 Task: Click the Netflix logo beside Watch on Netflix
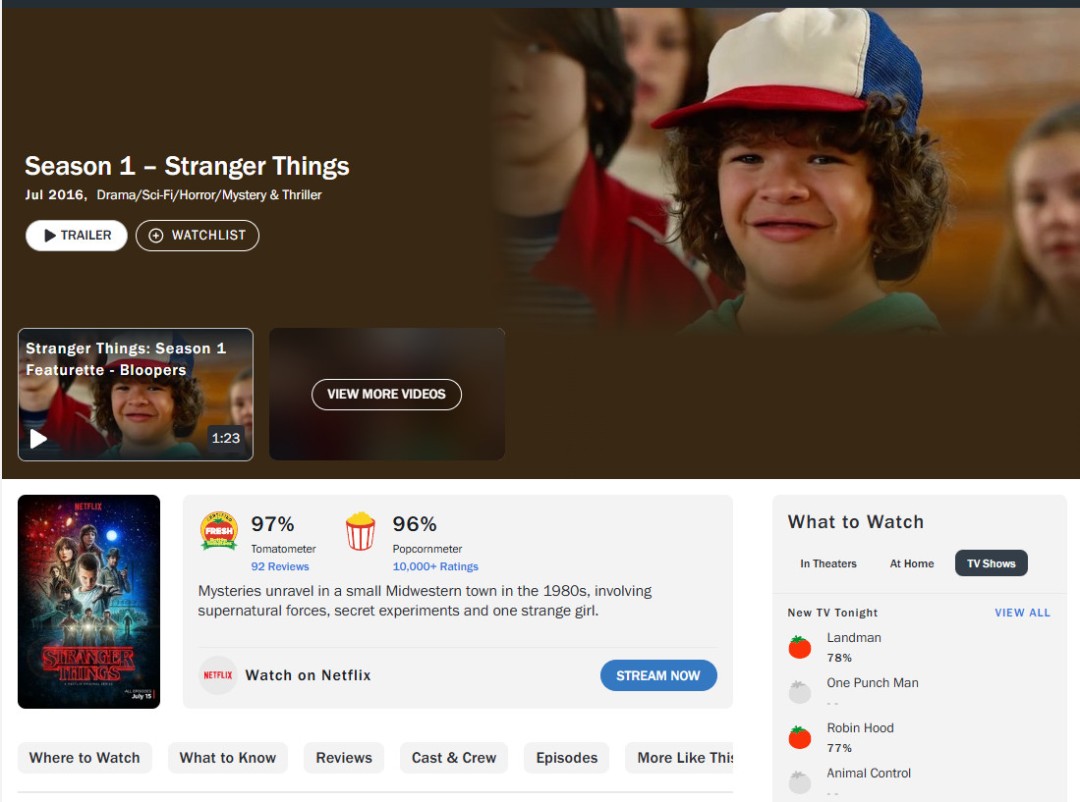pyautogui.click(x=218, y=675)
